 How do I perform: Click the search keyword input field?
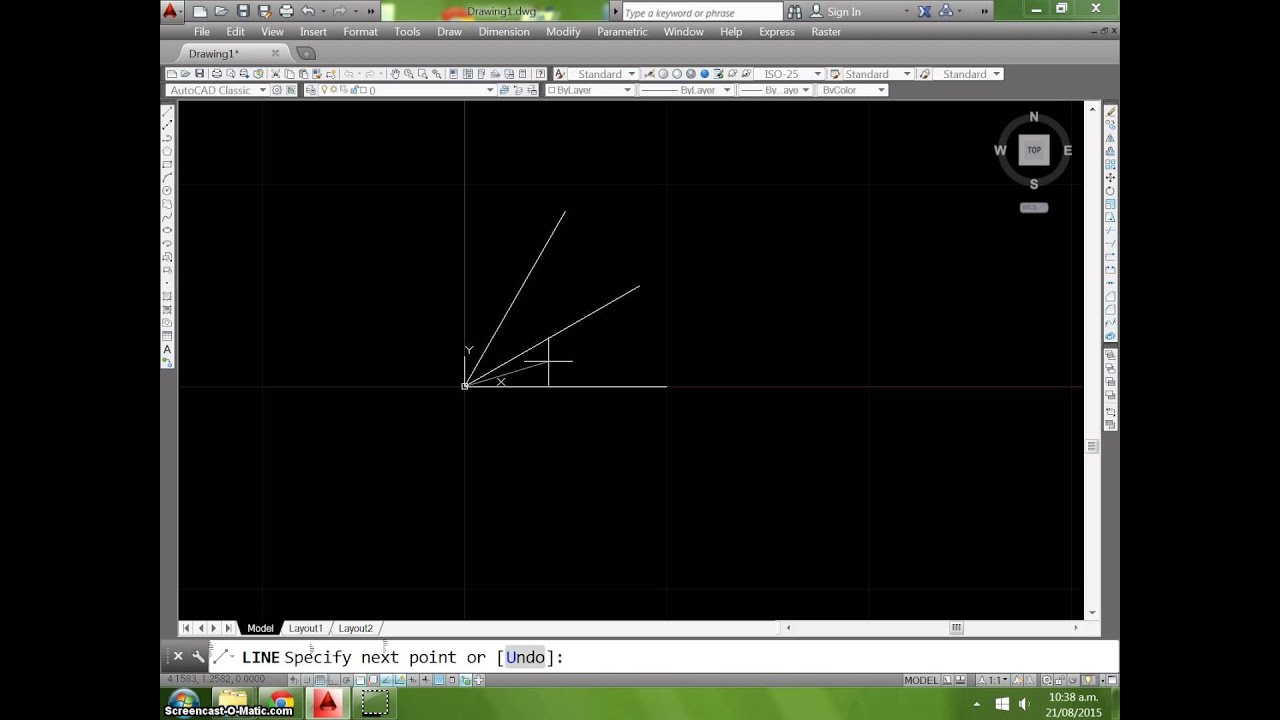701,12
